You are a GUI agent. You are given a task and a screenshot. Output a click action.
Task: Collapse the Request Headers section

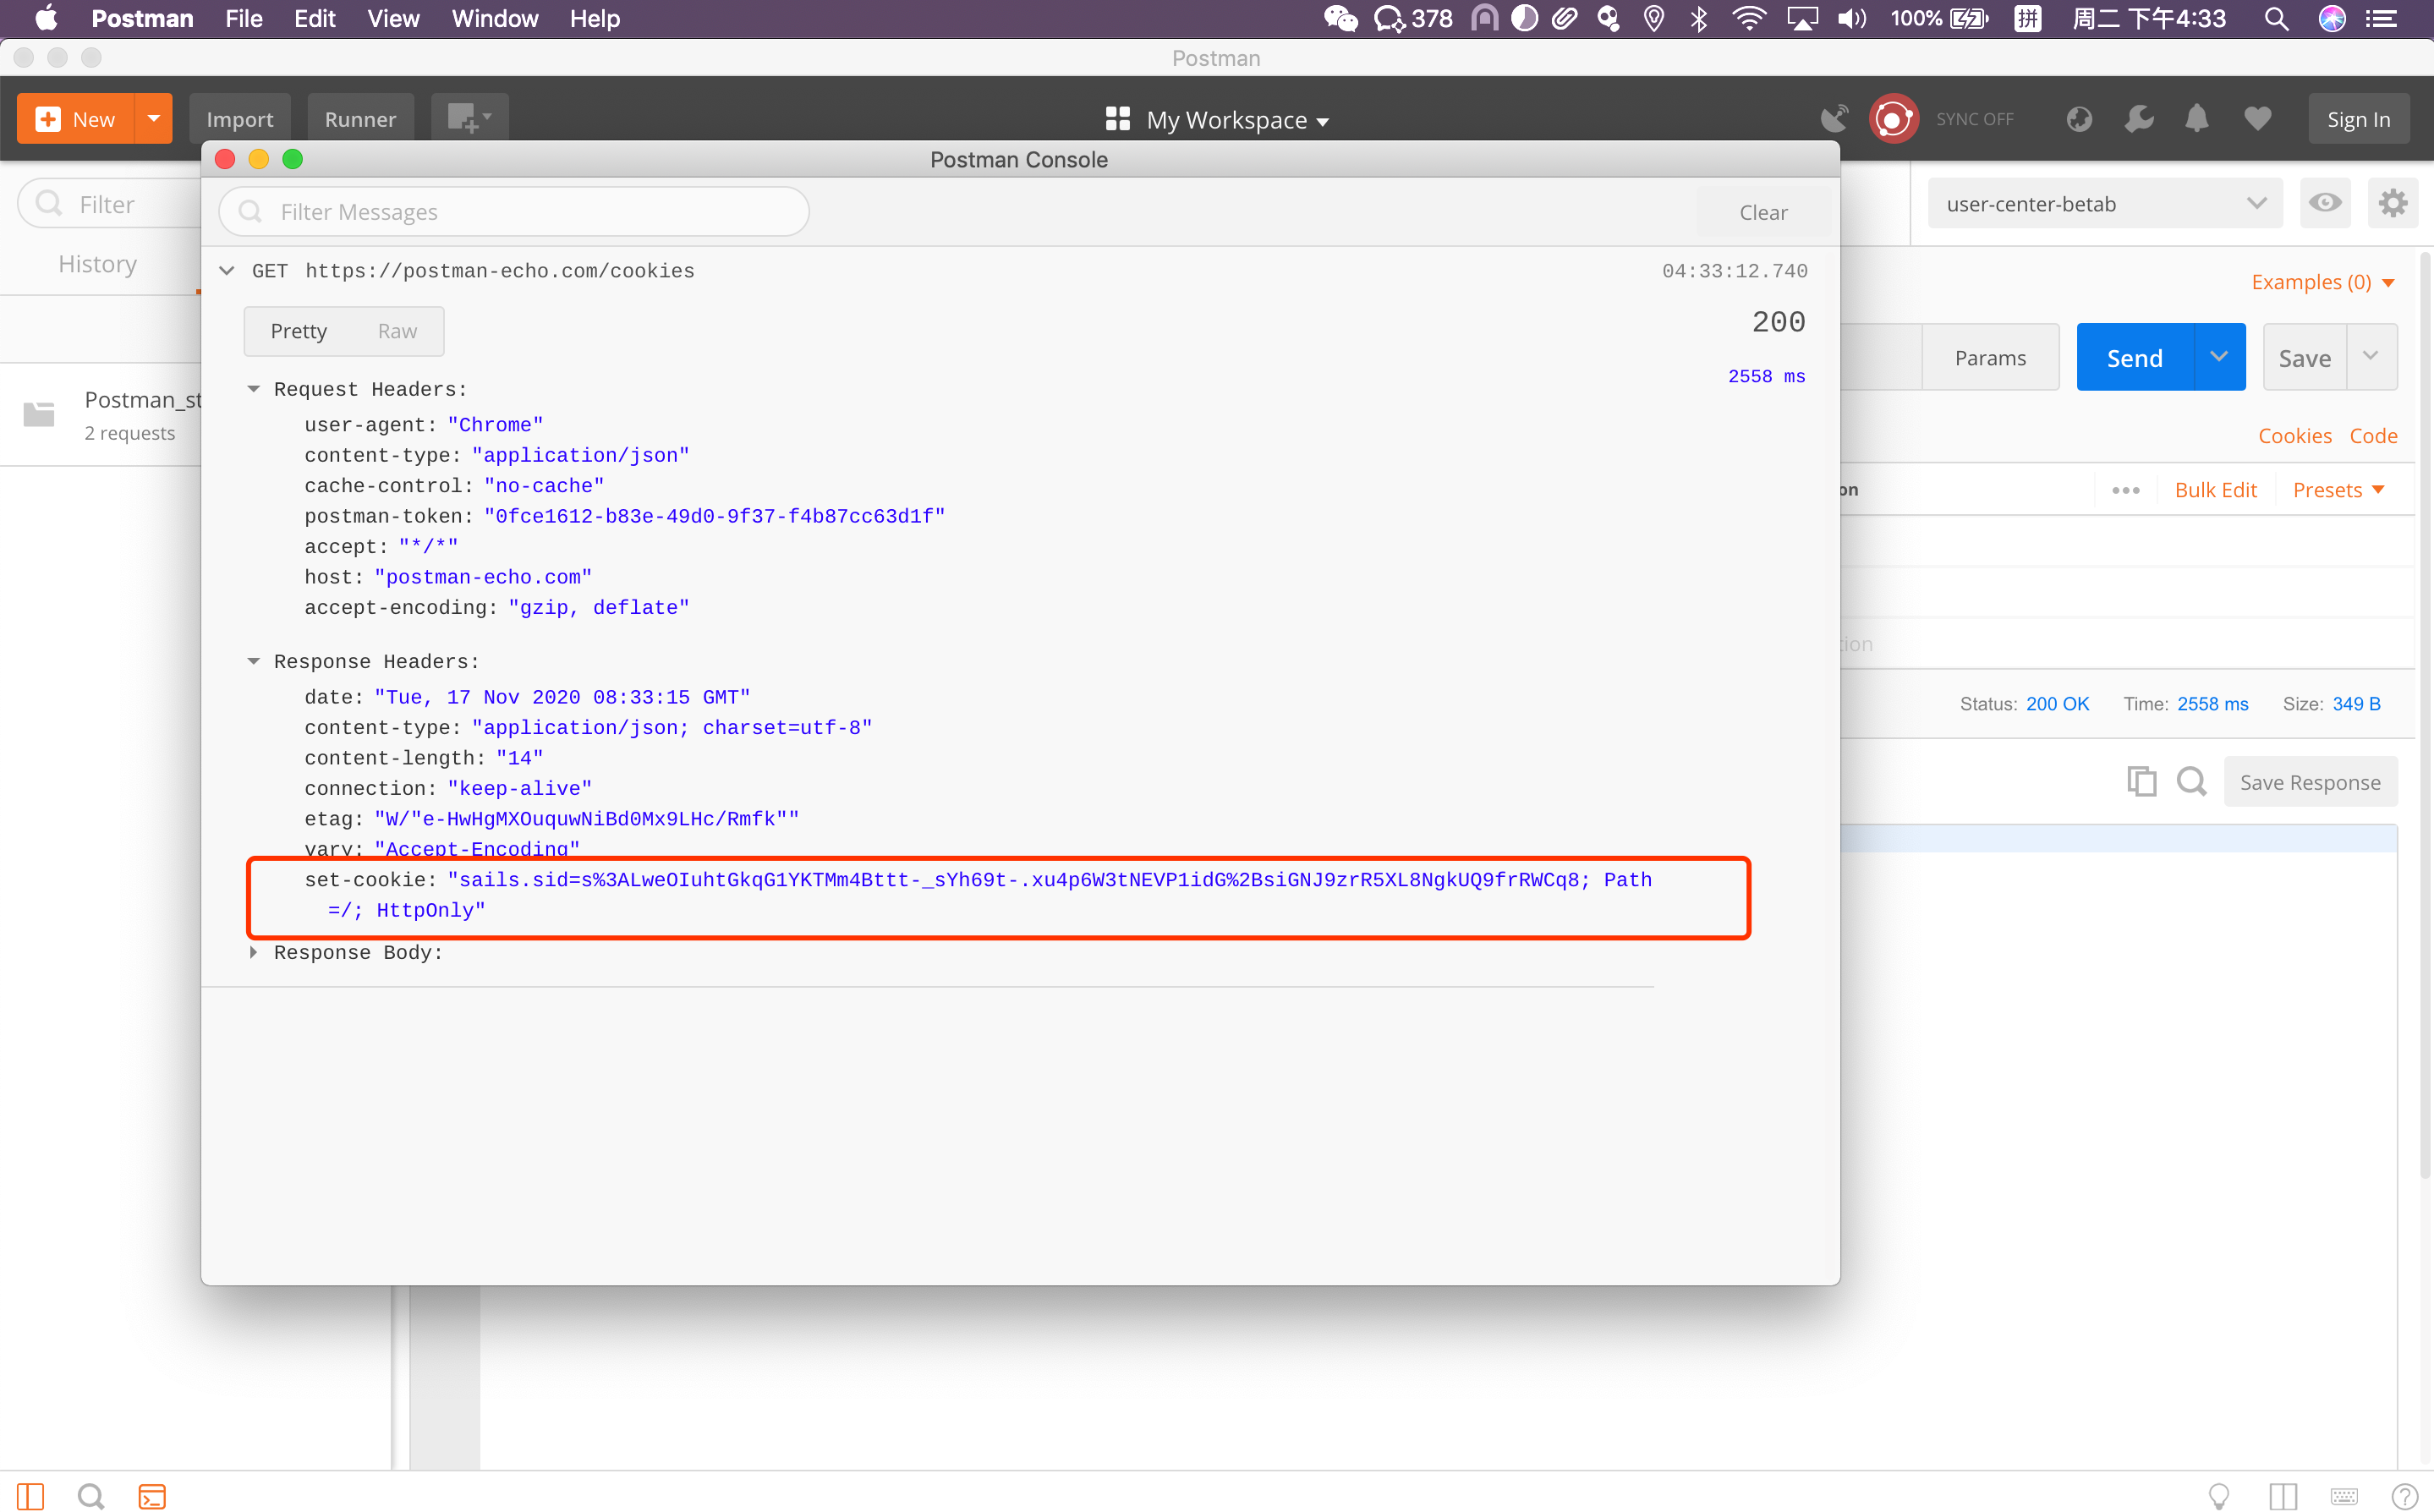(253, 389)
